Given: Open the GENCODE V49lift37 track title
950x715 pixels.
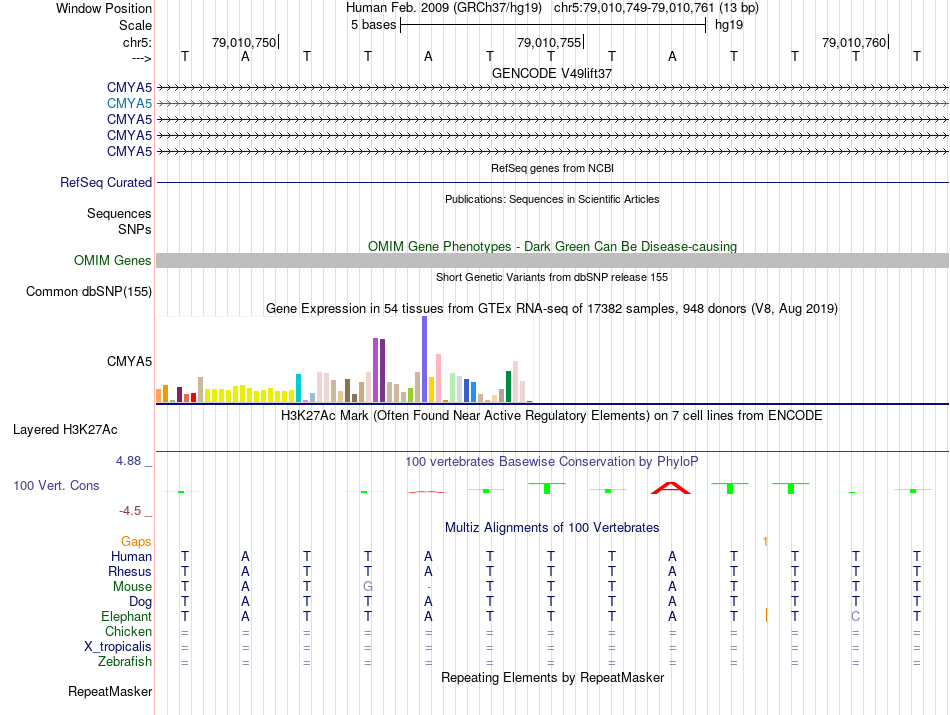Looking at the screenshot, I should point(552,73).
